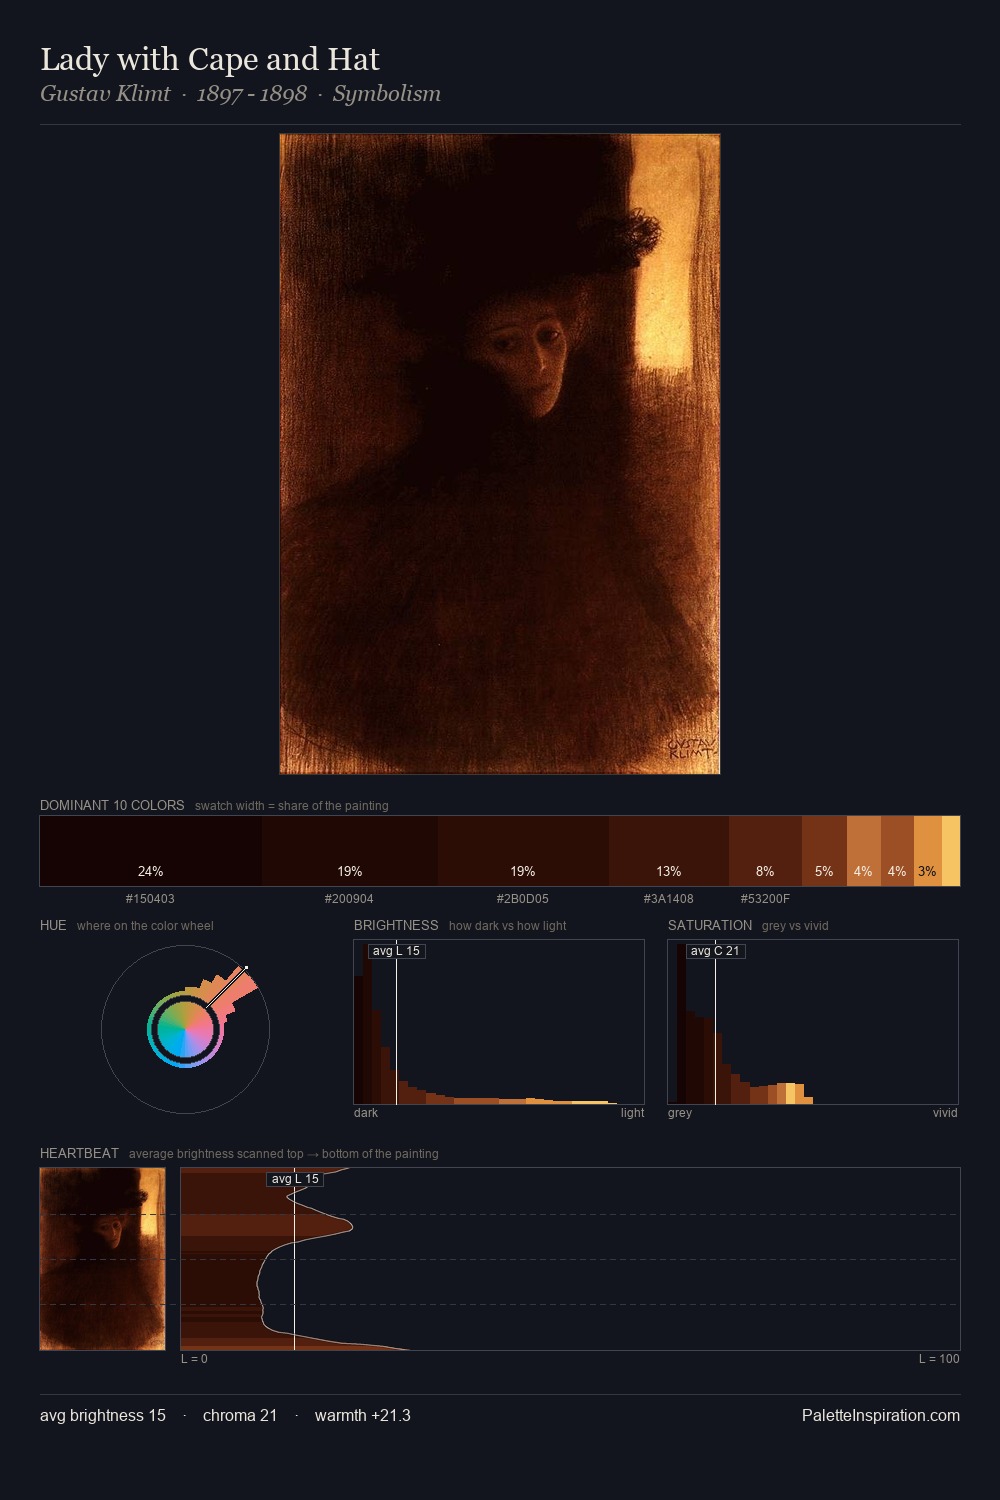Screen dimensions: 1000x1500
Task: Open the main Klimt painting image
Action: click(x=500, y=454)
